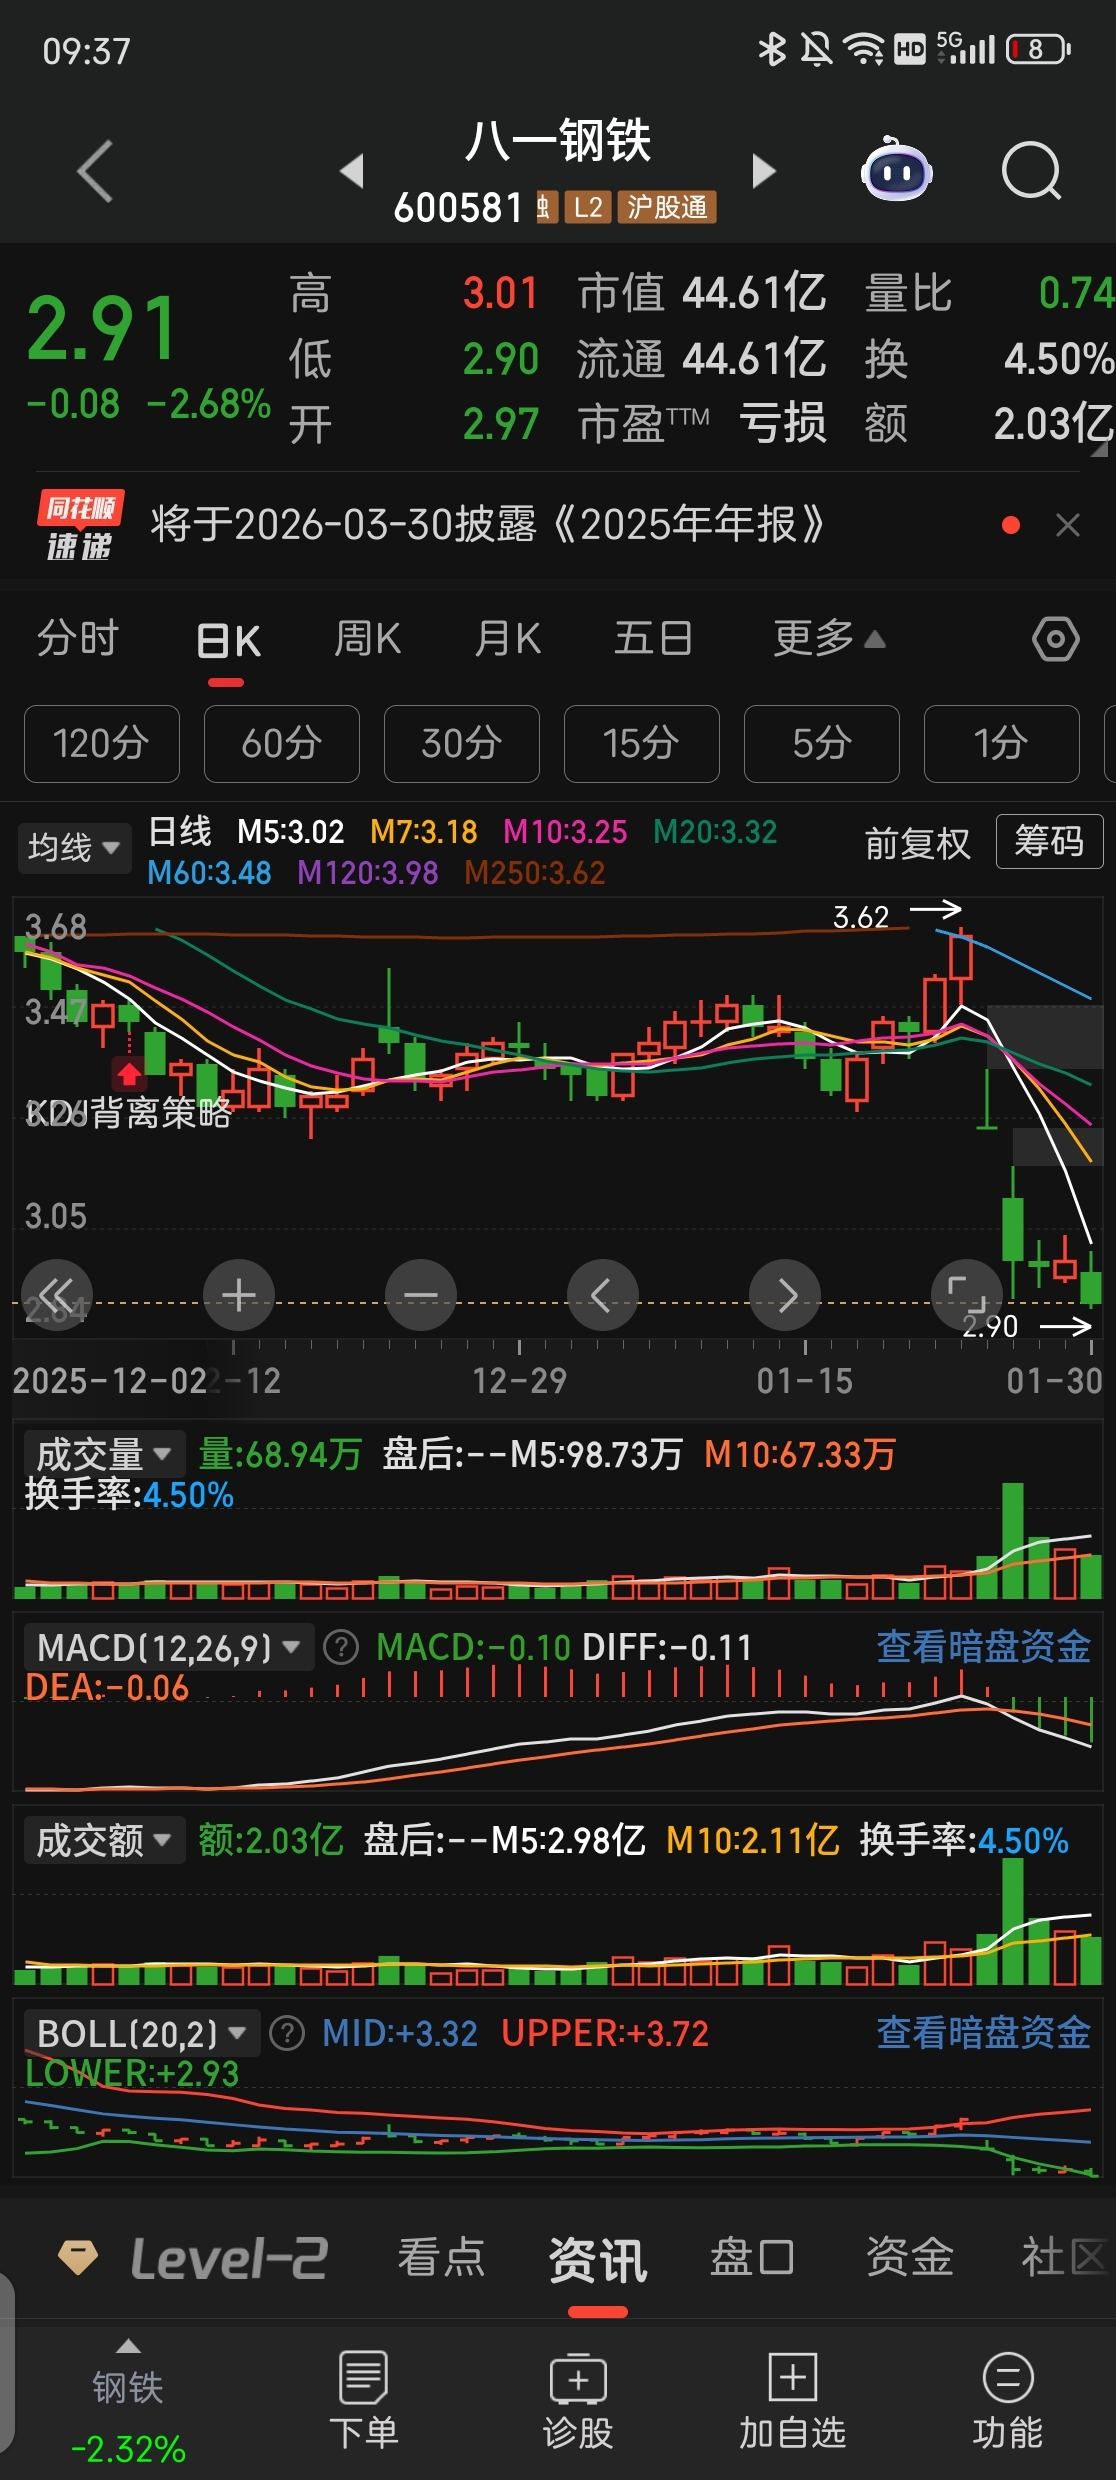
Task: Open 查看暗盘资金 link beside BOLL
Action: coord(983,2033)
